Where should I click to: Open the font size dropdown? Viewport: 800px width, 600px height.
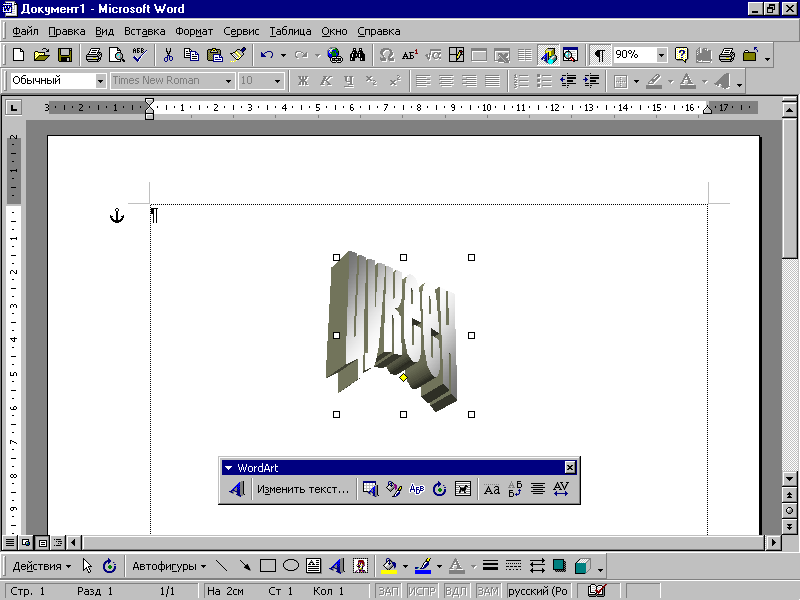pos(277,81)
